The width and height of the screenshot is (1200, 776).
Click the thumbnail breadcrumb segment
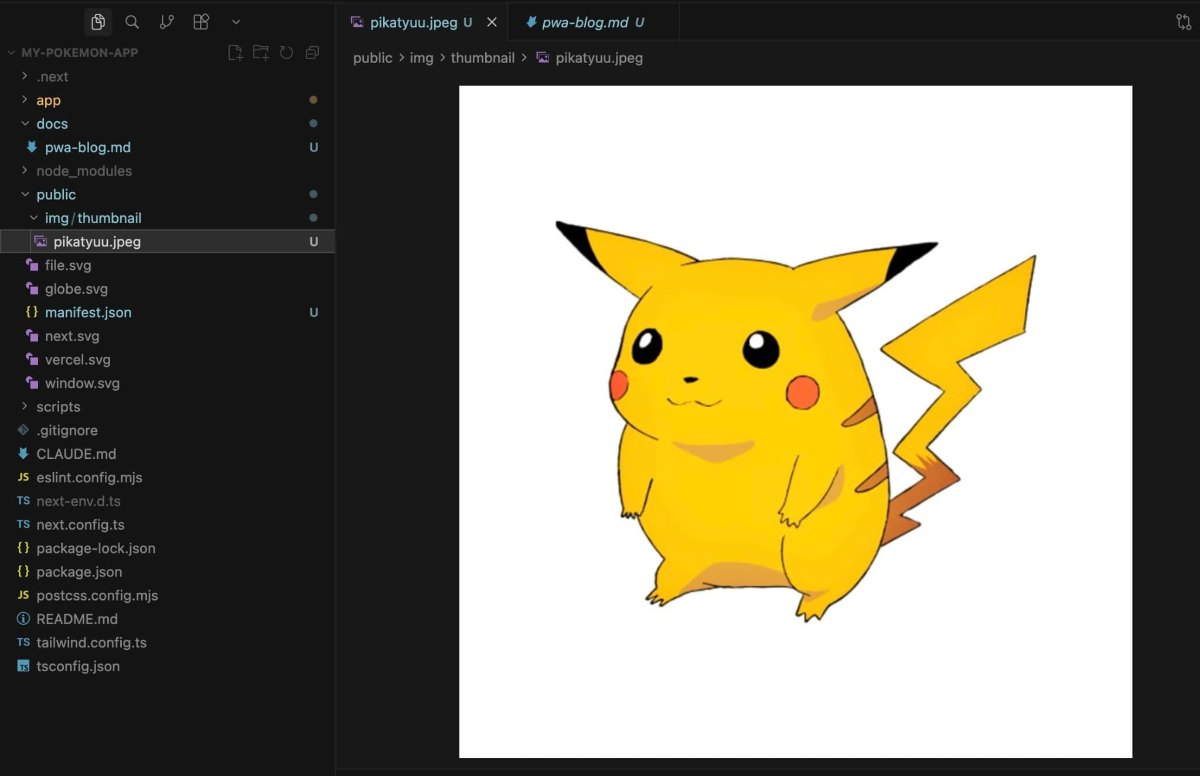click(x=482, y=58)
